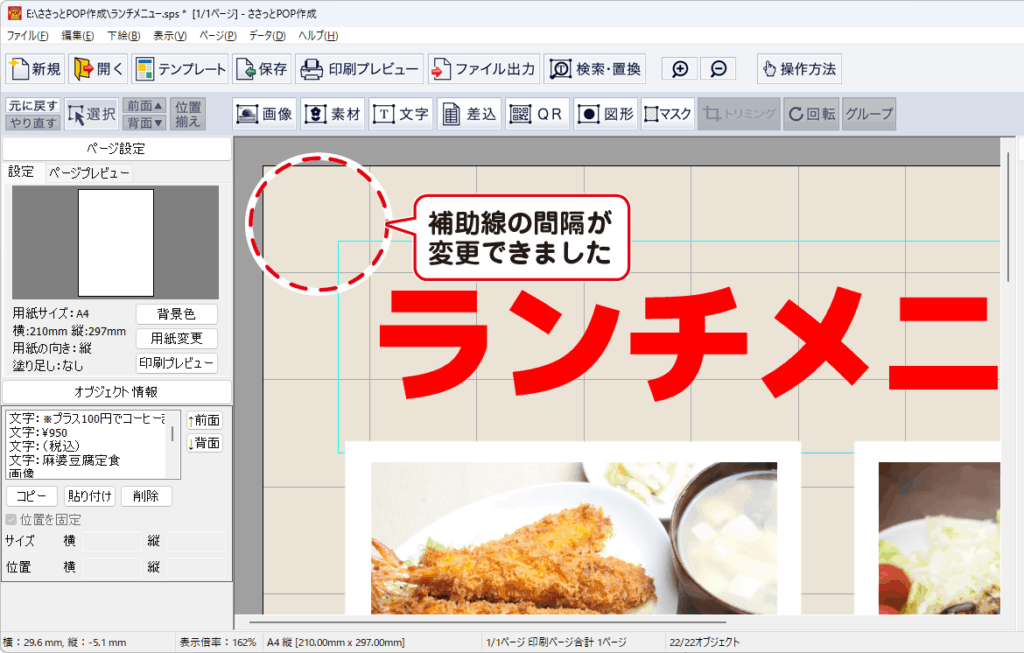
Task: Open the 背面▼ send-backward control
Action: pos(145,123)
